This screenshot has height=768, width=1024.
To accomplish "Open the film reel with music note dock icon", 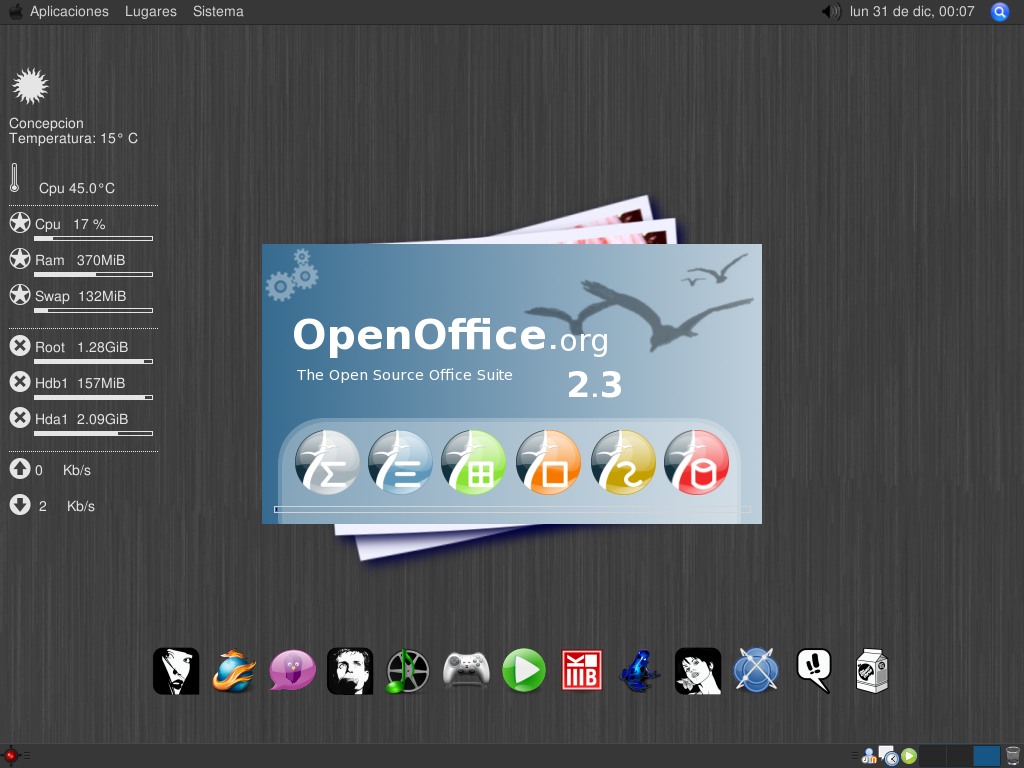I will [x=408, y=671].
